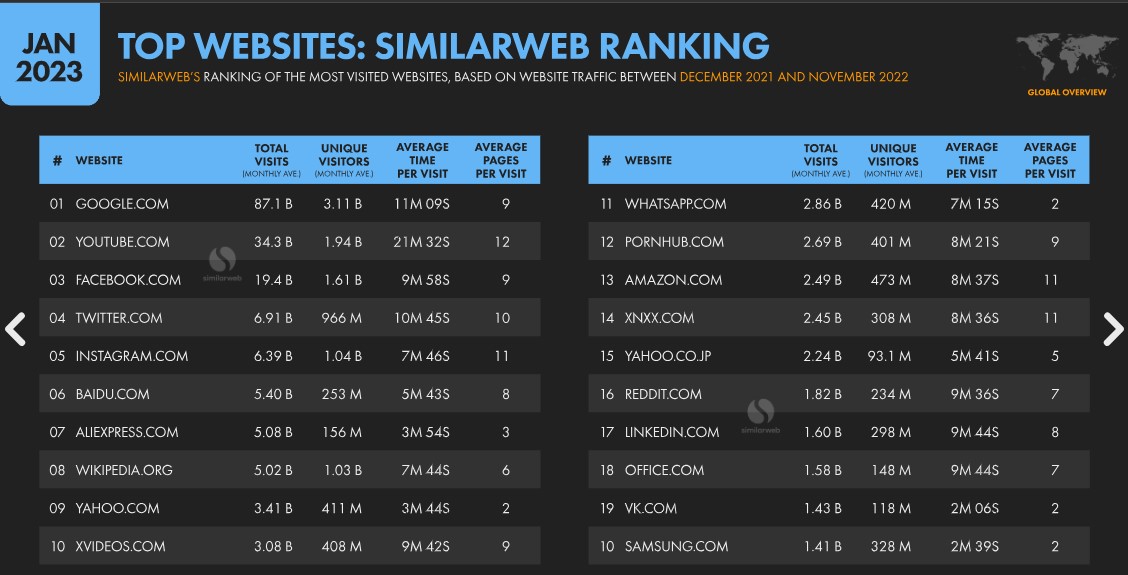Select the right table WEBSITE column header

point(648,160)
